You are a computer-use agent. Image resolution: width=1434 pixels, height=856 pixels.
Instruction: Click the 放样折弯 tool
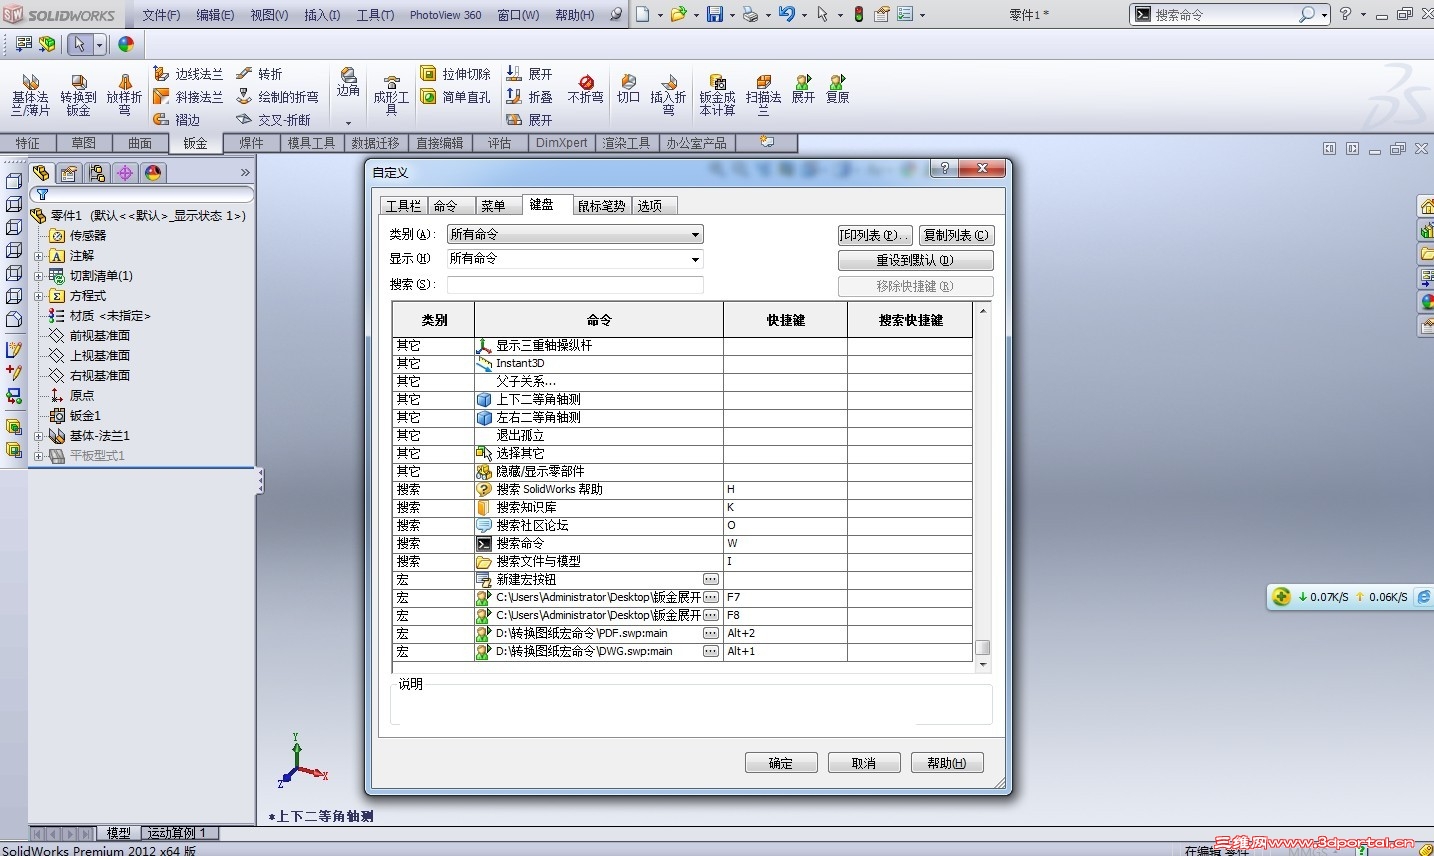(x=124, y=95)
